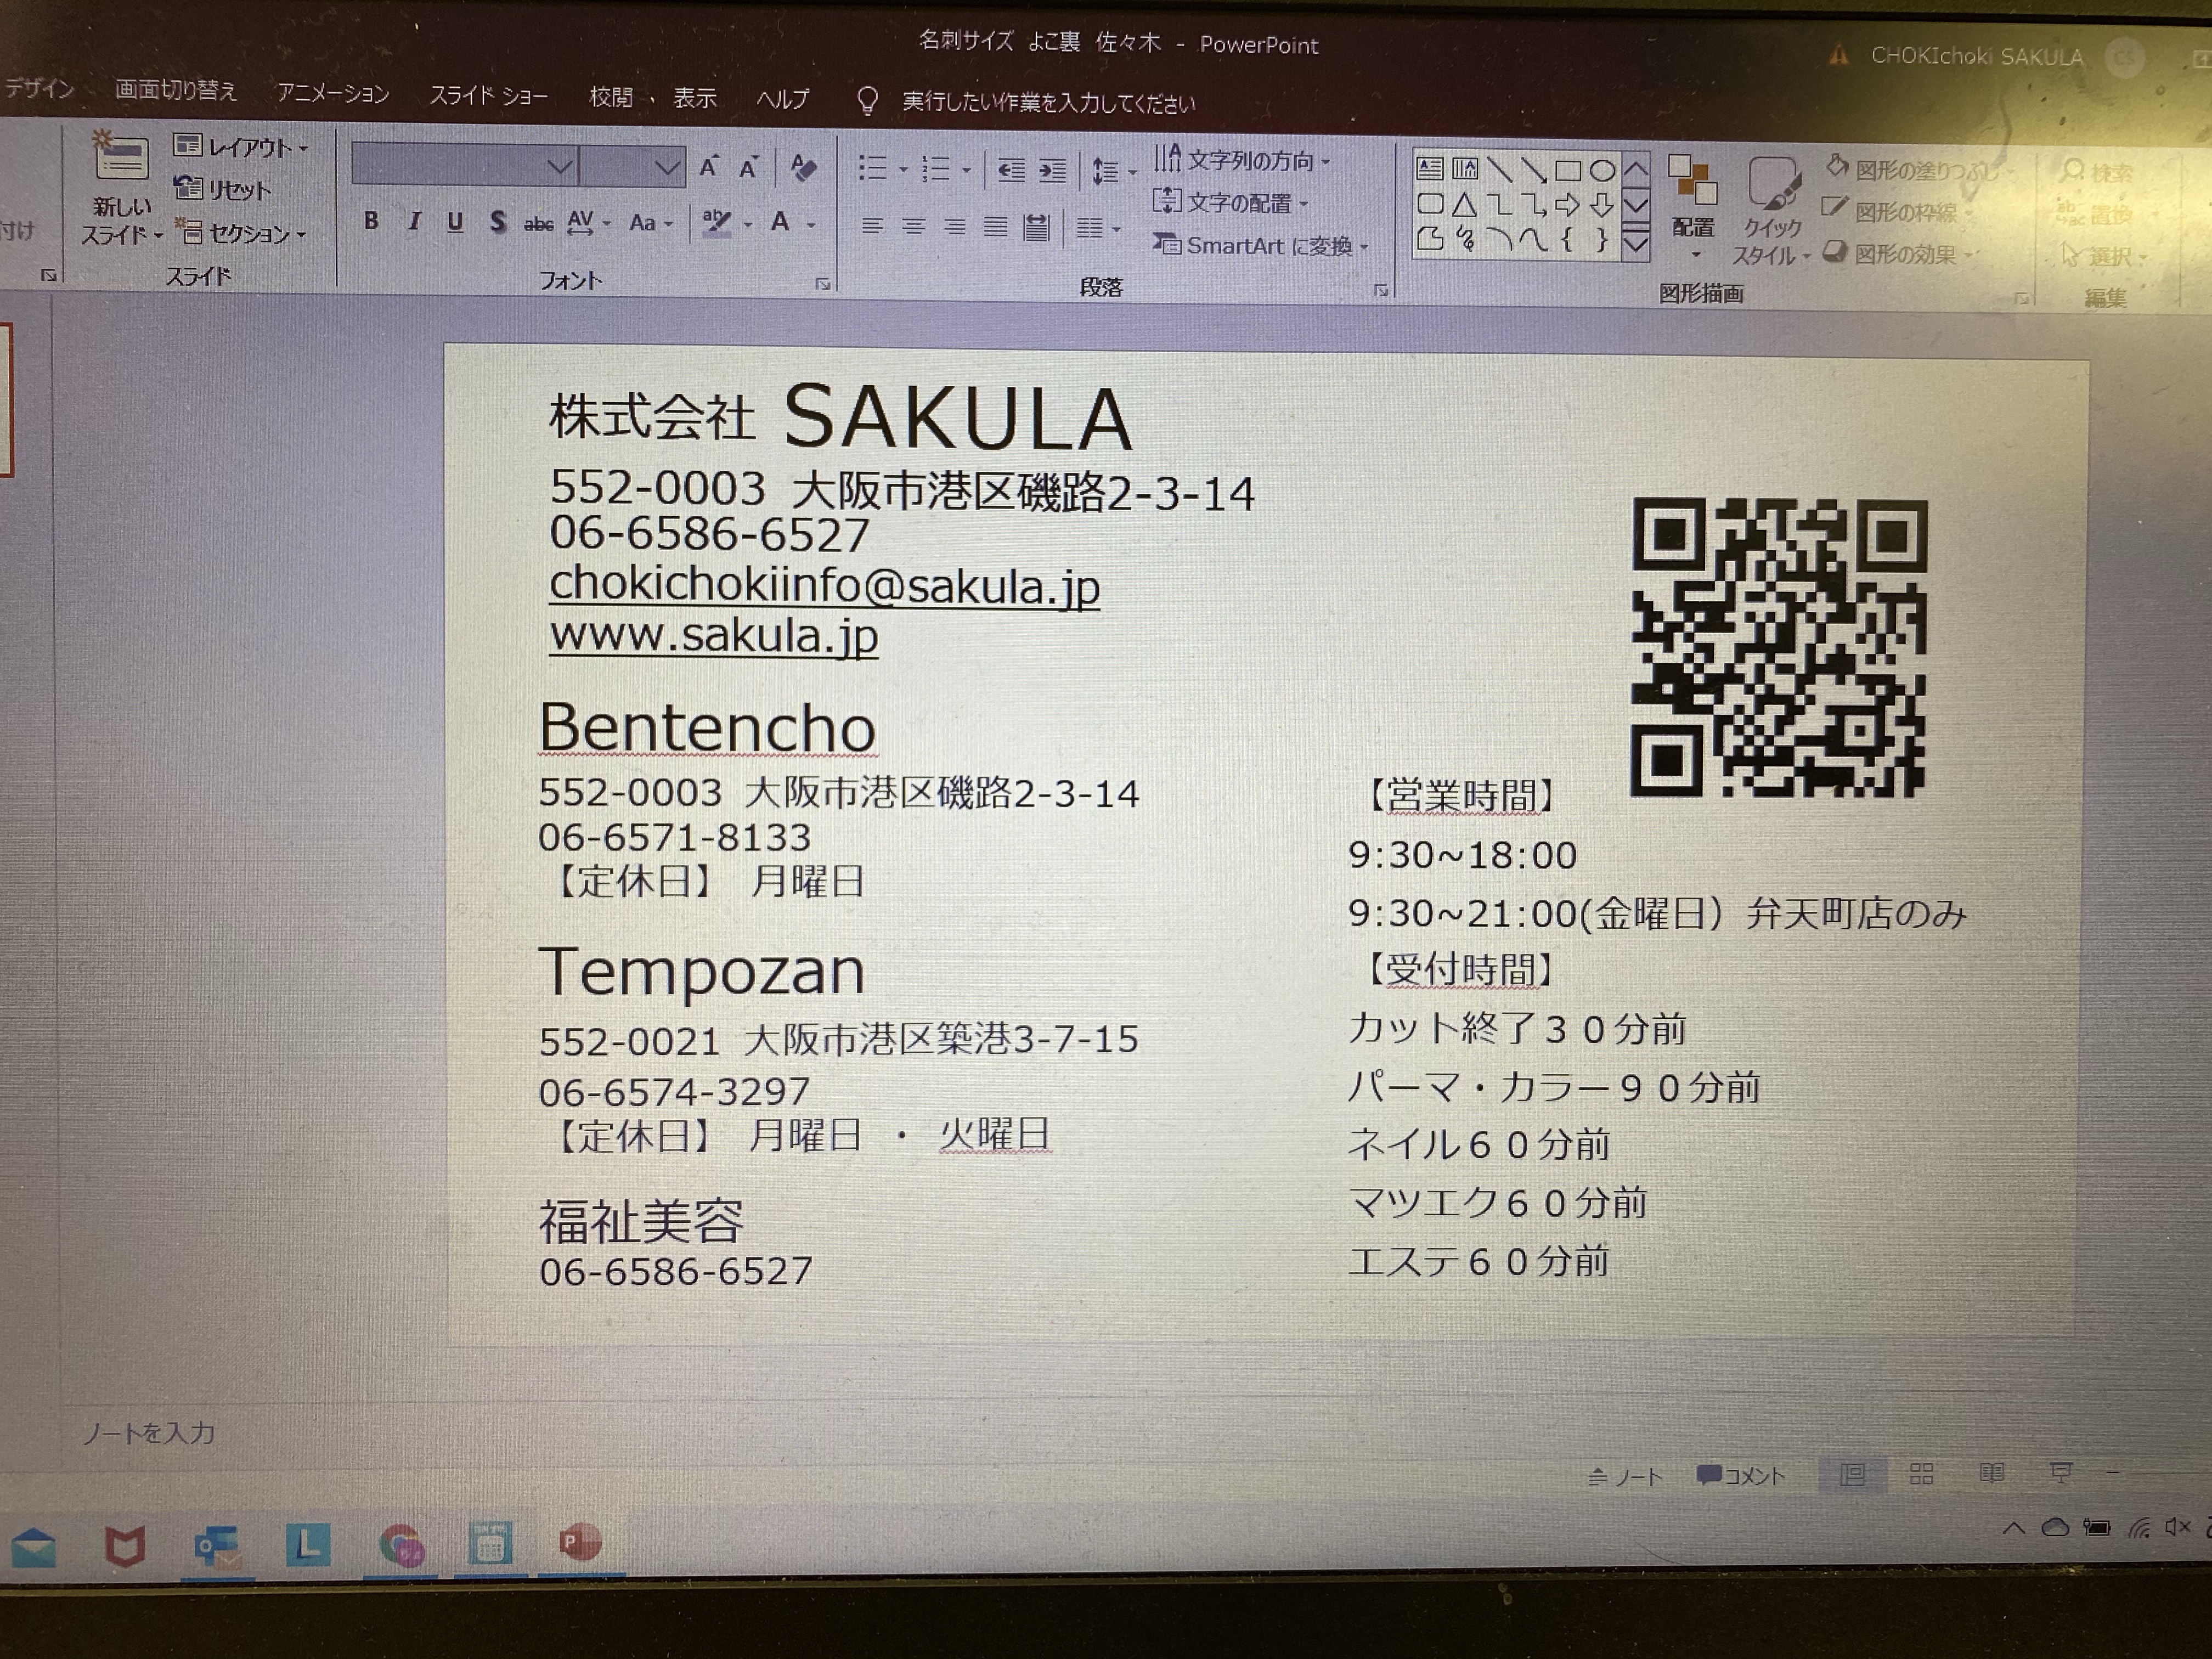The height and width of the screenshot is (1659, 2212).
Task: Click the increase font size icon
Action: point(708,167)
